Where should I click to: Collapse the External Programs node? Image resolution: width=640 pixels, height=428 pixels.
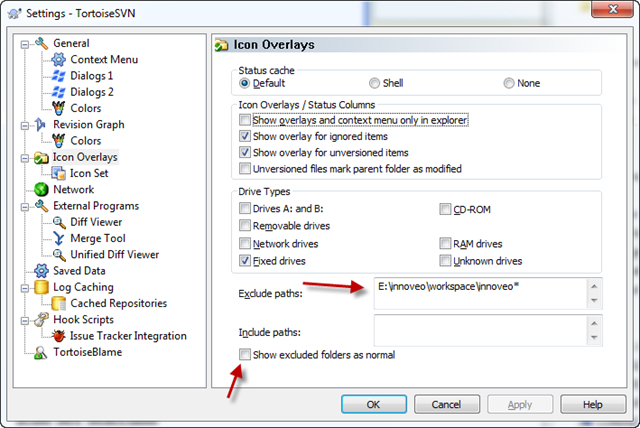tap(26, 206)
